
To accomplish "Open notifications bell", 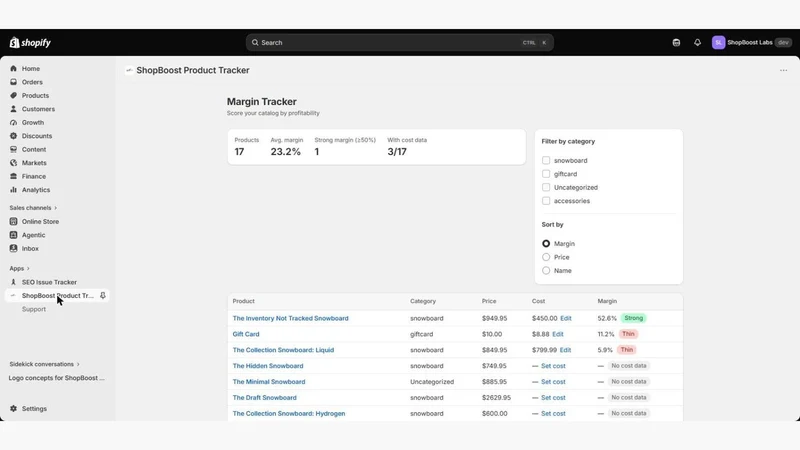I will click(697, 42).
